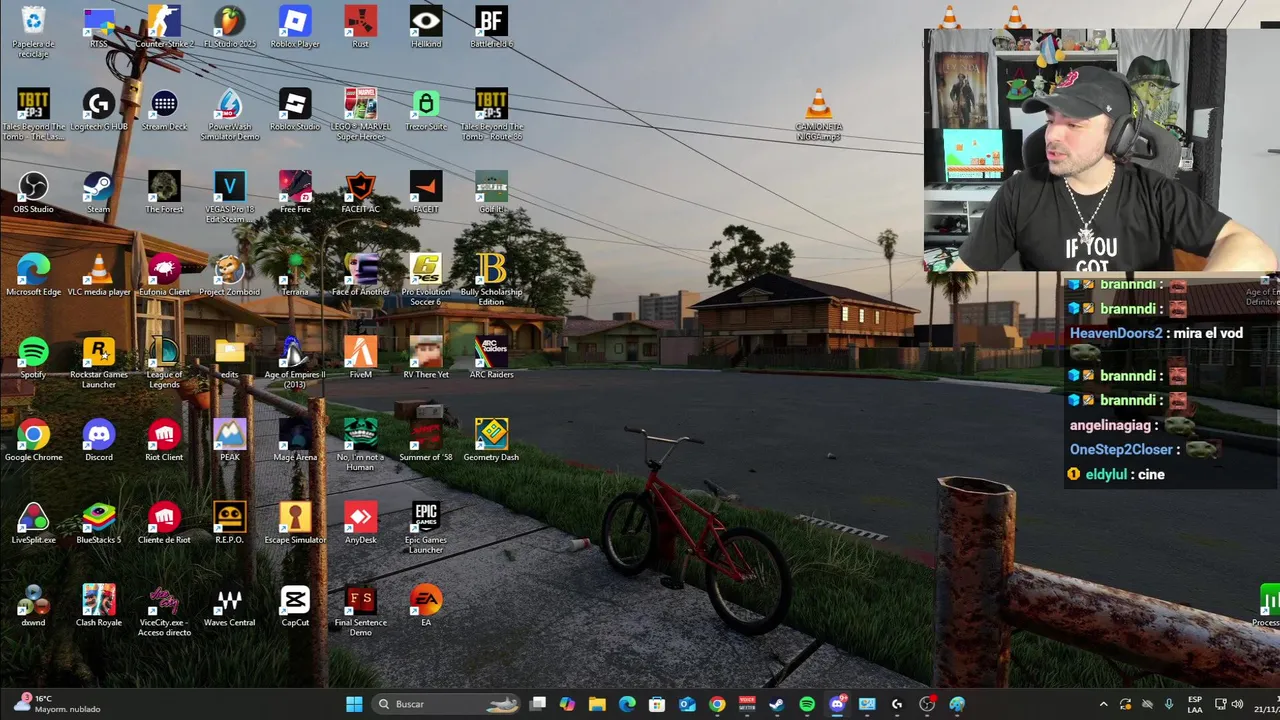
Task: Launch Terraria from the desktop
Action: (x=295, y=276)
